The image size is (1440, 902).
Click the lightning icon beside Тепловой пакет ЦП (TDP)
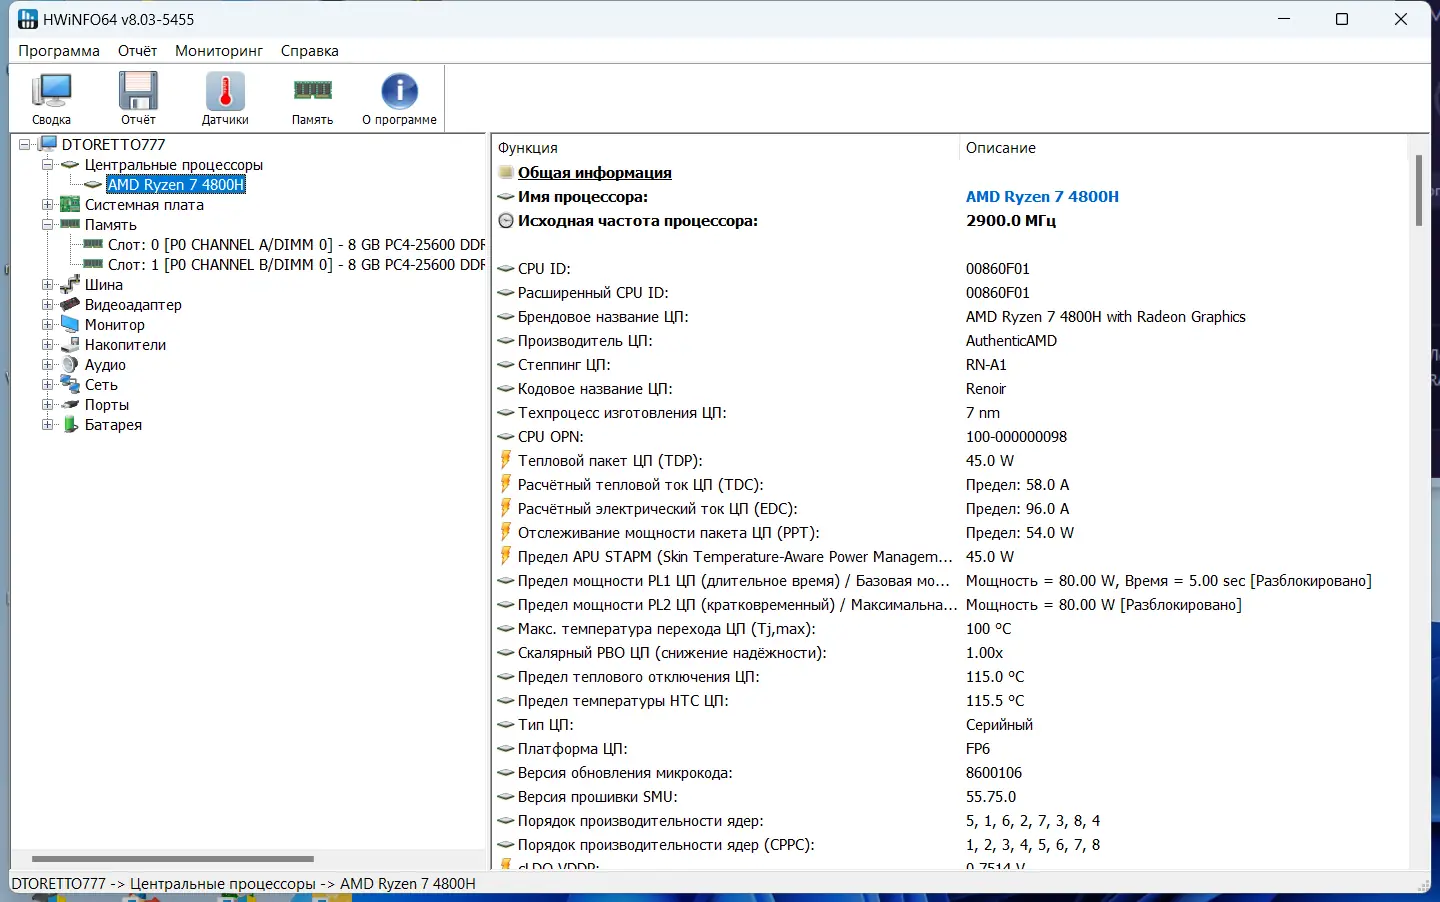[506, 460]
